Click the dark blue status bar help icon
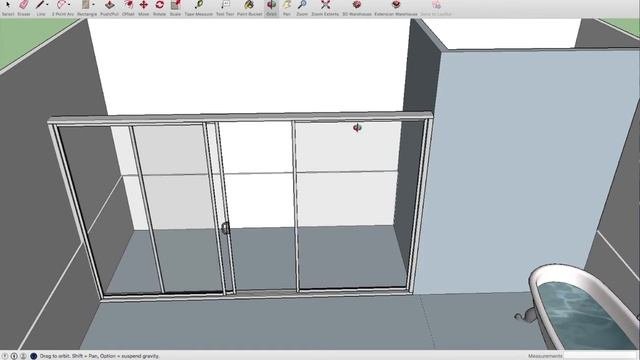 33,356
